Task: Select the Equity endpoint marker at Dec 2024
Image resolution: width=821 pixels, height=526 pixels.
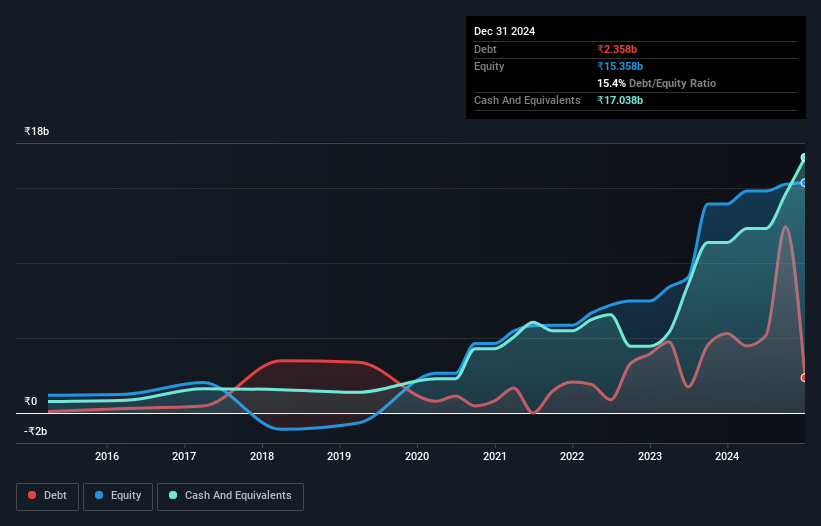Action: coord(804,183)
